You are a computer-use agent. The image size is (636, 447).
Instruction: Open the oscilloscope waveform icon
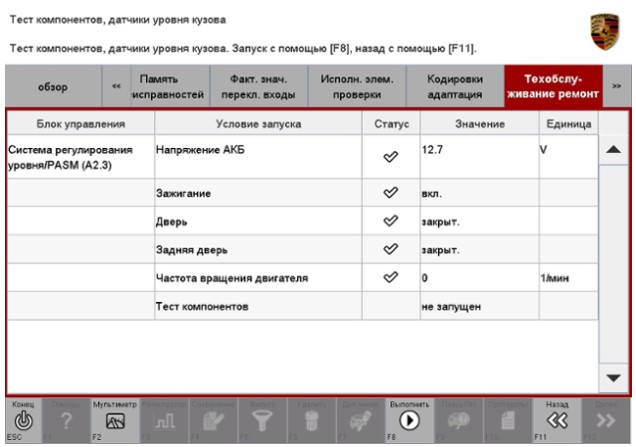[151, 422]
